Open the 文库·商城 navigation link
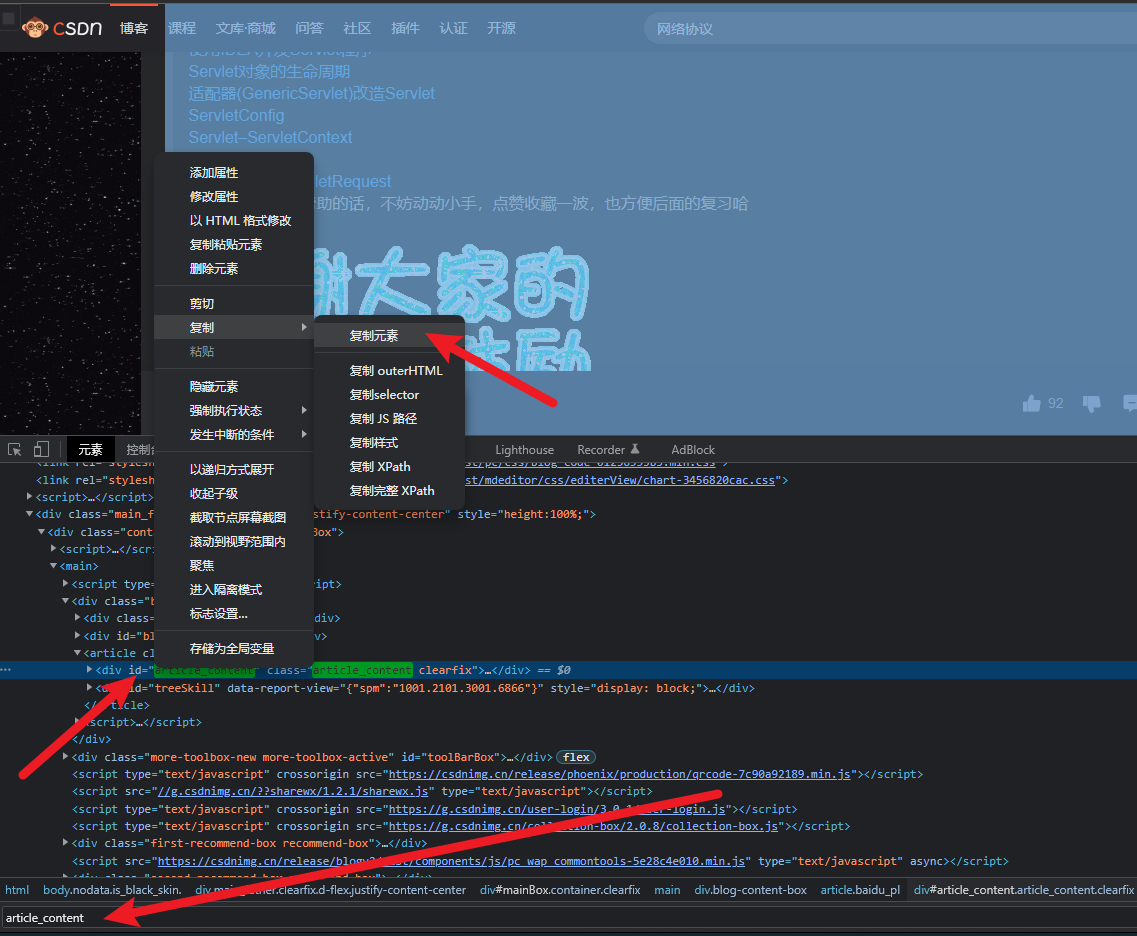Screen dimensions: 1137x936 [246, 28]
